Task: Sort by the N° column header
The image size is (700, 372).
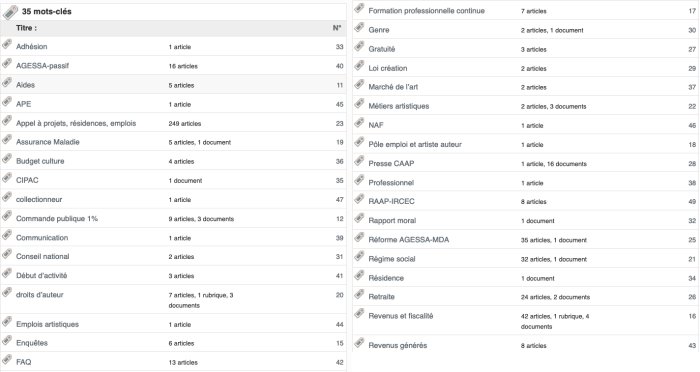Action: (x=337, y=28)
